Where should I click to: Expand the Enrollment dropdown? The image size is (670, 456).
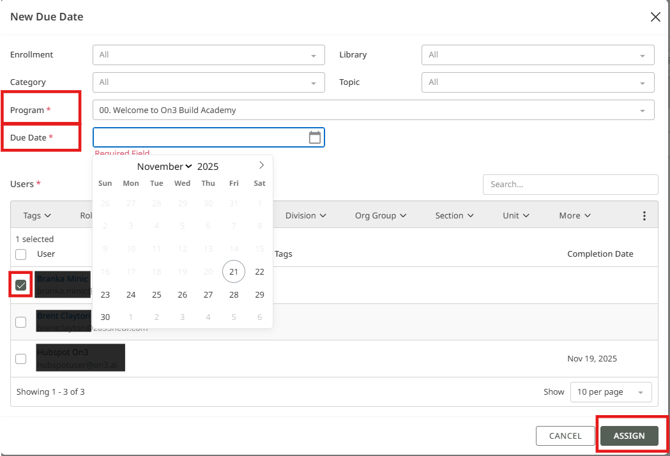[x=208, y=55]
